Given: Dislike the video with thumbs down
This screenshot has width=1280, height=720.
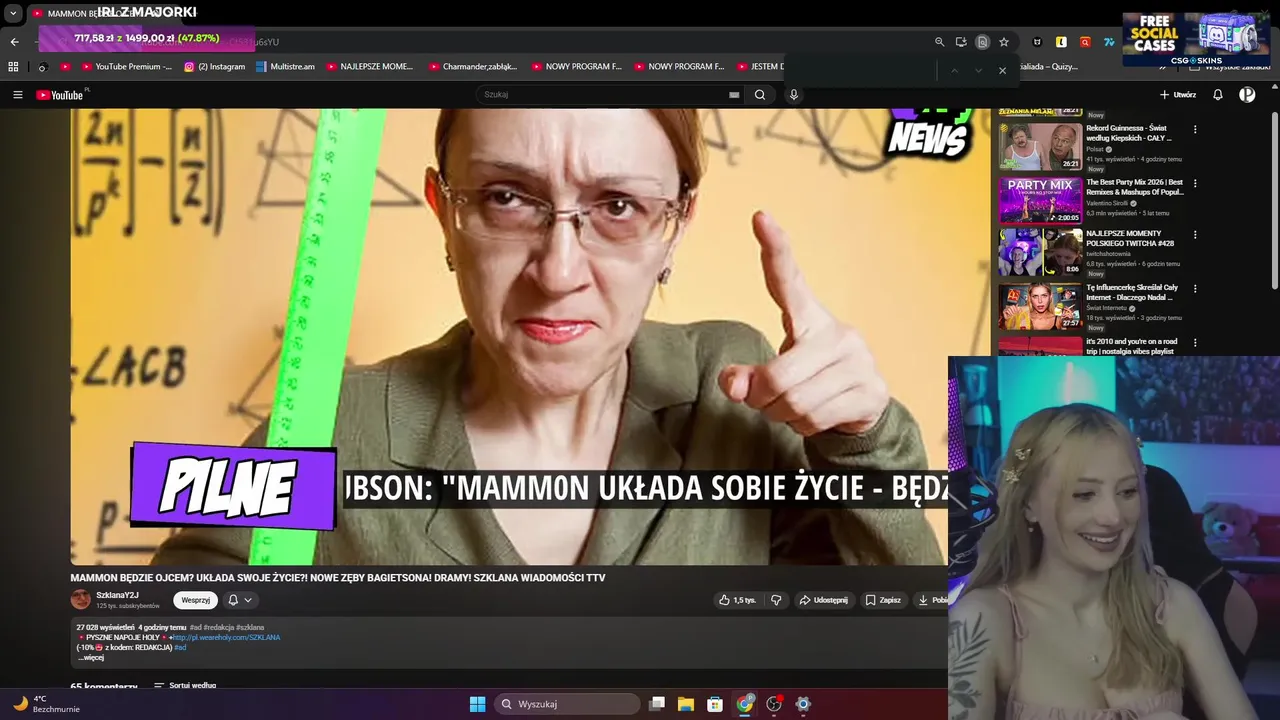Looking at the screenshot, I should tap(776, 600).
